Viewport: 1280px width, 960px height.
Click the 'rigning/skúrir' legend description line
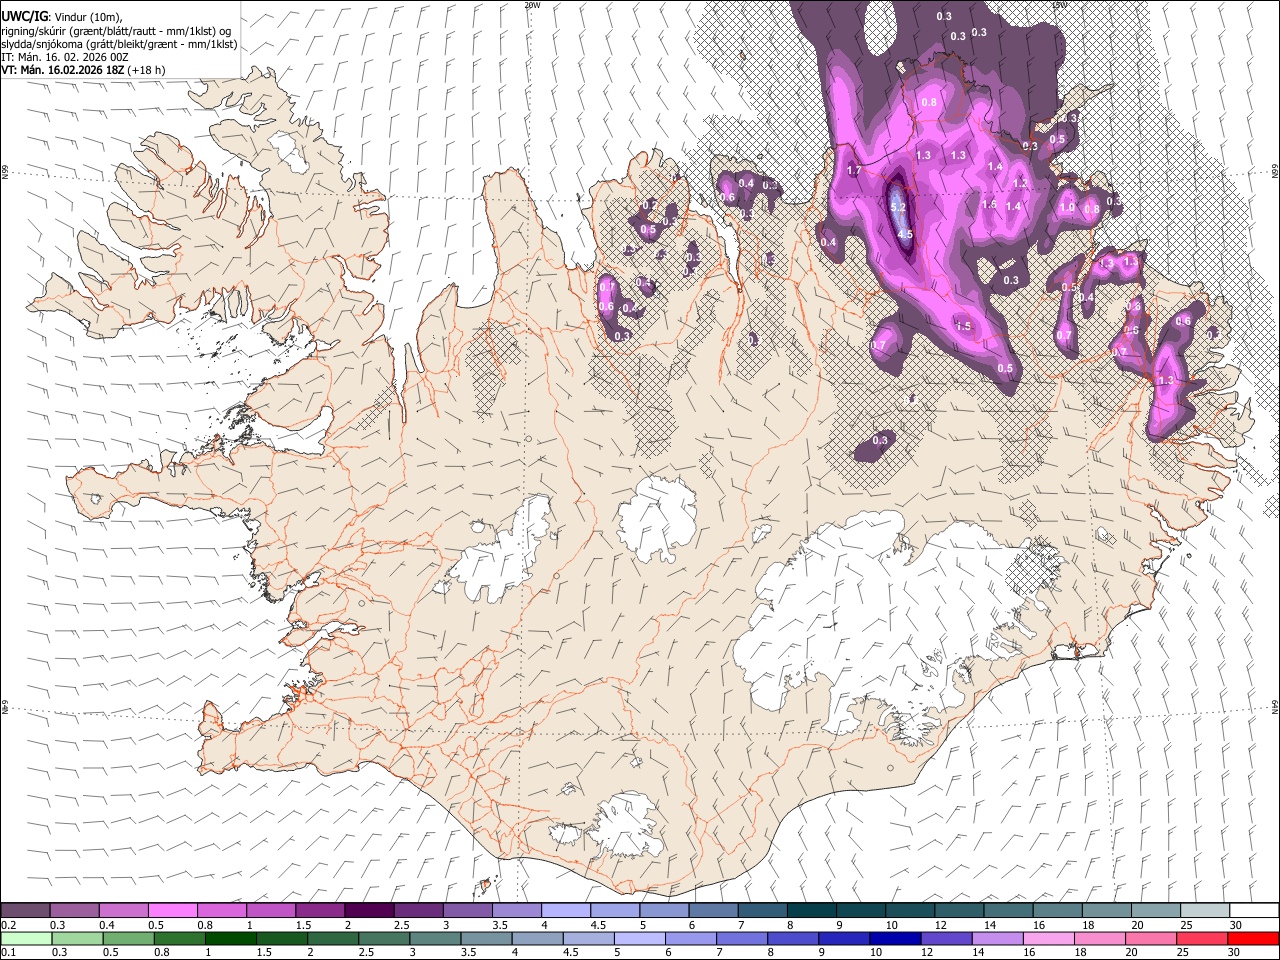click(117, 31)
